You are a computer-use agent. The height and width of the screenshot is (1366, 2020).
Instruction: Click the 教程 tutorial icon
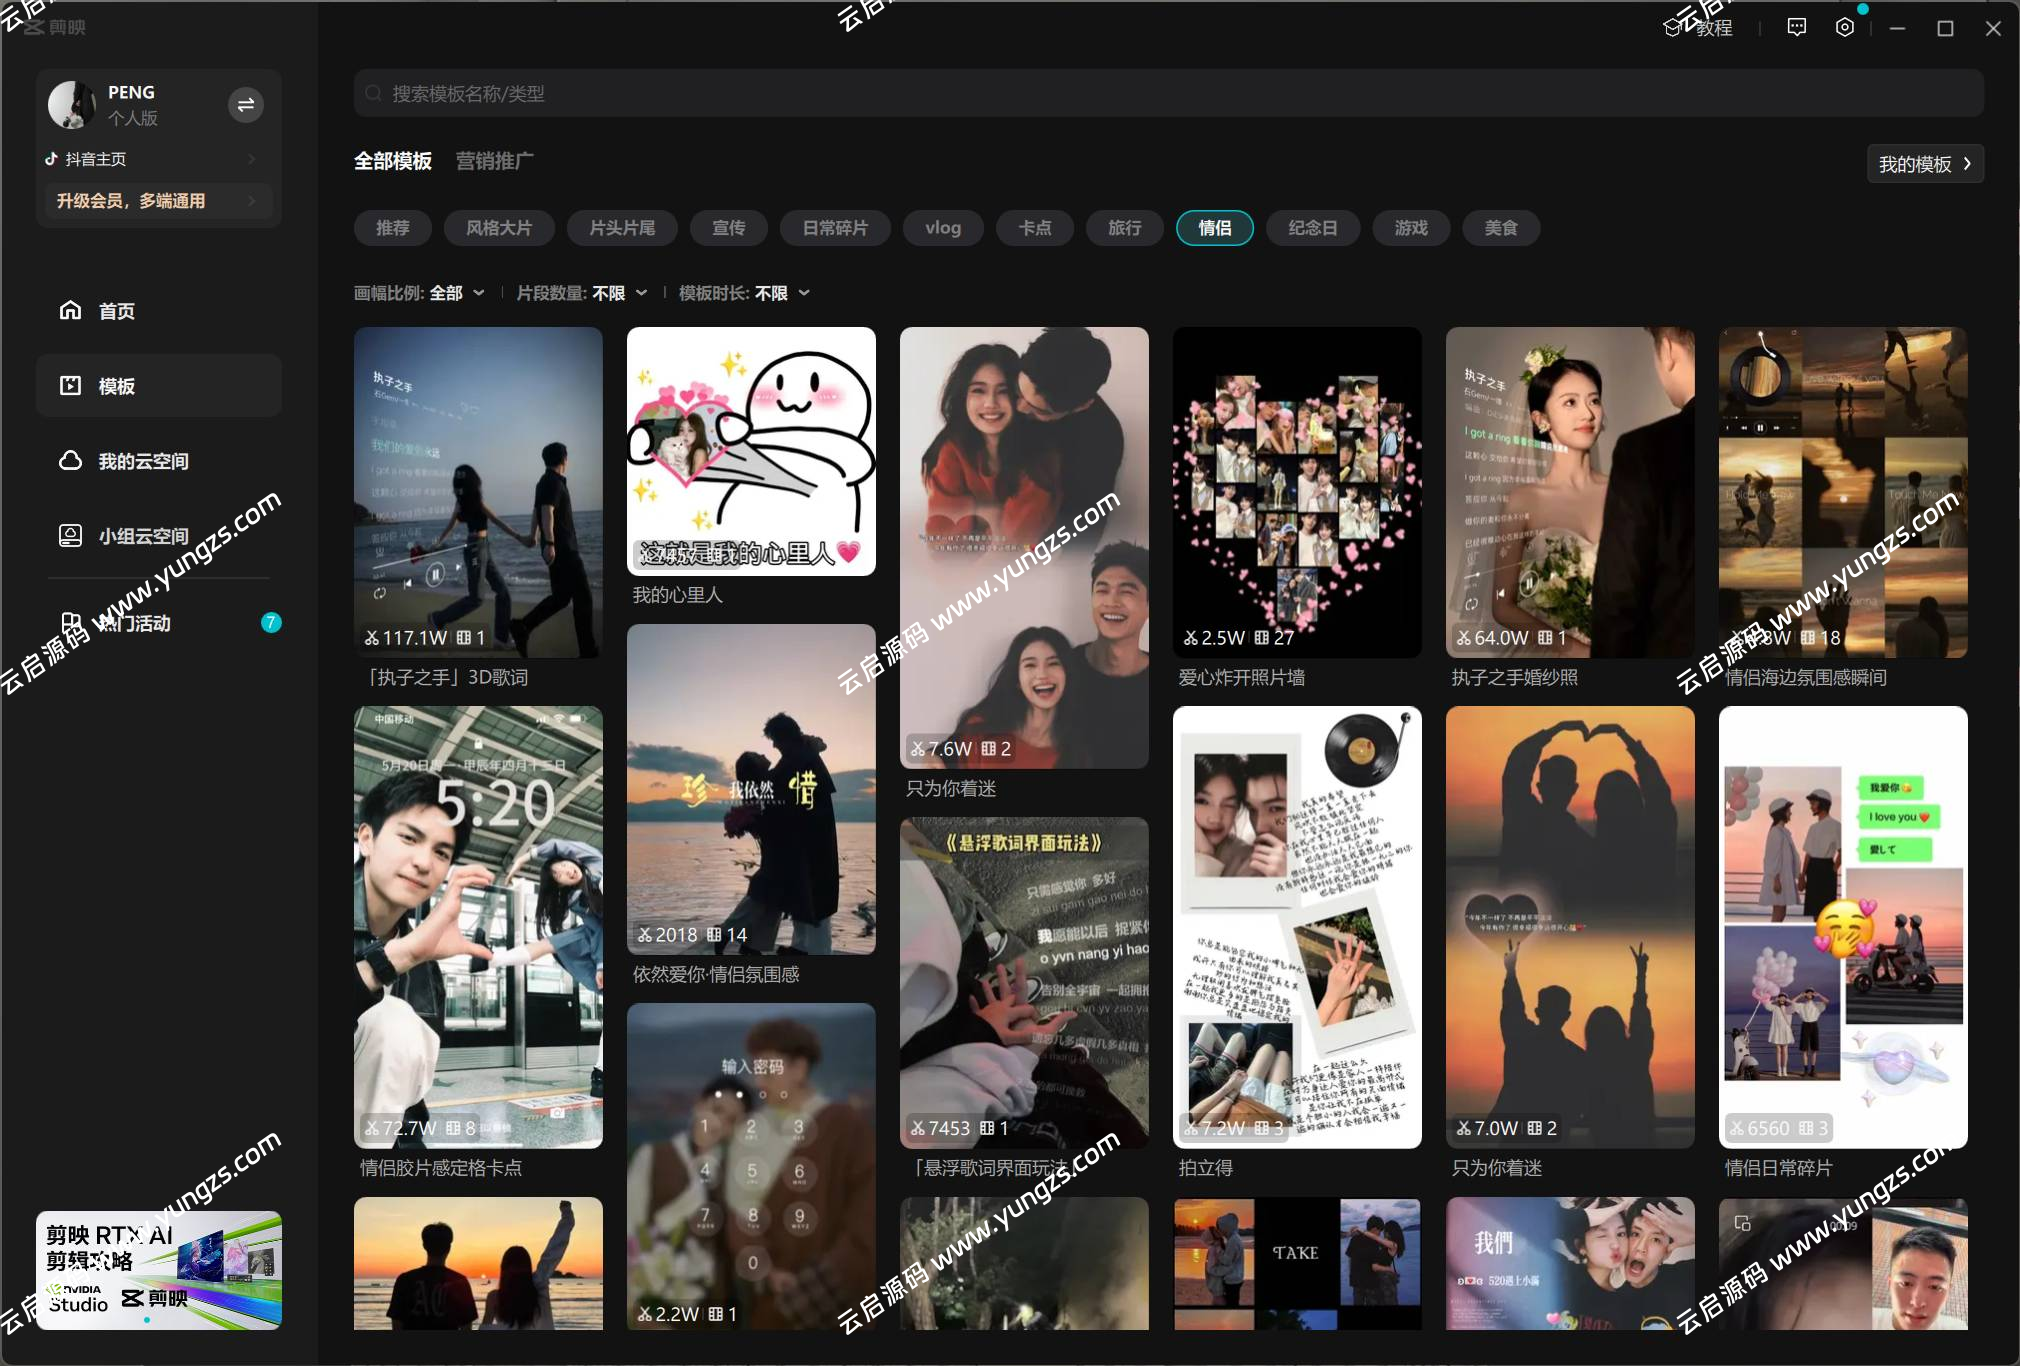(x=1699, y=28)
